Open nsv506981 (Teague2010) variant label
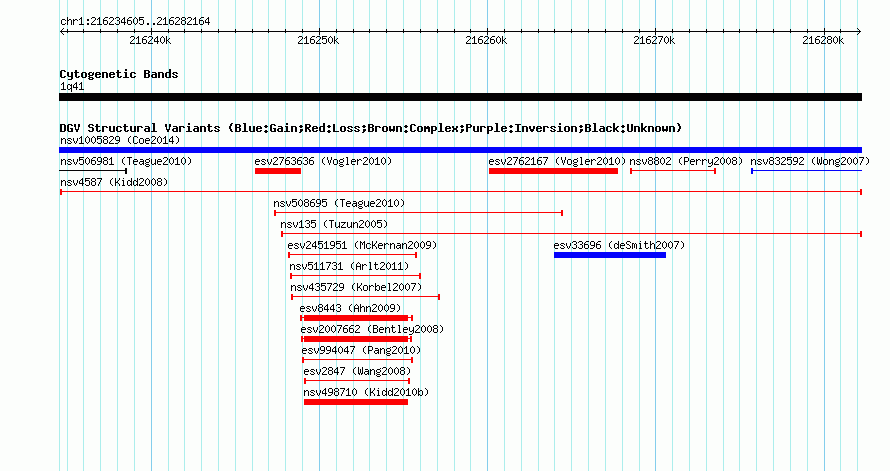This screenshot has width=890, height=471. pyautogui.click(x=126, y=161)
